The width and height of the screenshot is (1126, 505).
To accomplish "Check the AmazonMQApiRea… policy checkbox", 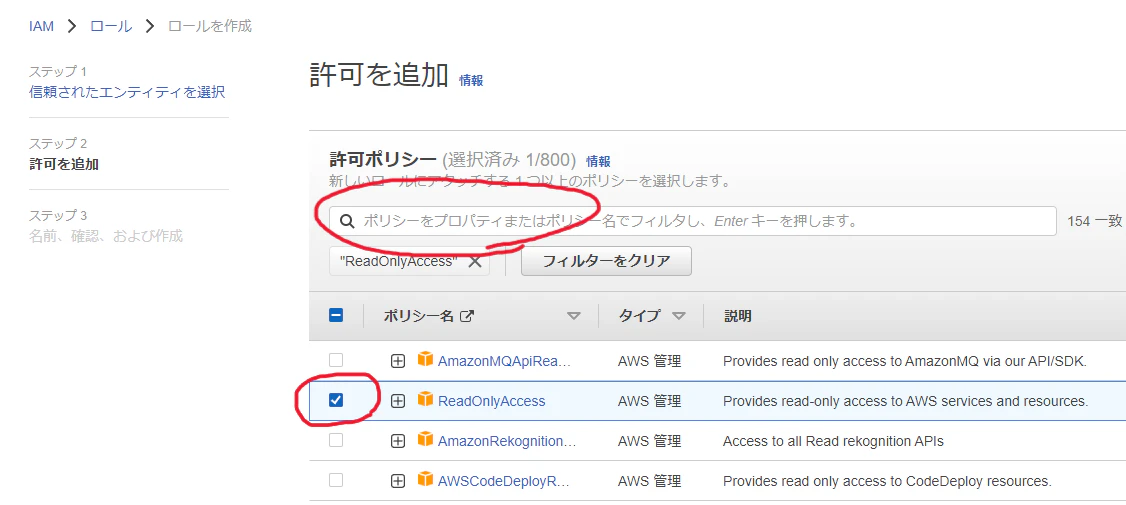I will pyautogui.click(x=335, y=360).
